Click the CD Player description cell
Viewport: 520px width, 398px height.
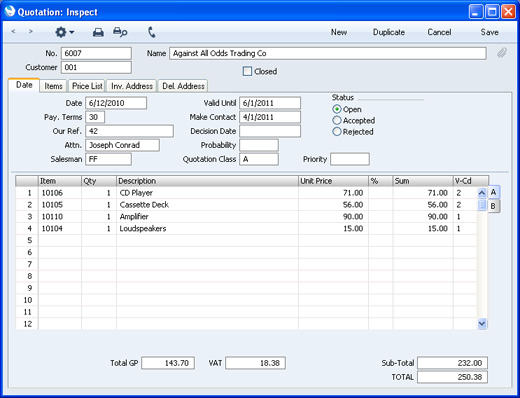tap(207, 193)
